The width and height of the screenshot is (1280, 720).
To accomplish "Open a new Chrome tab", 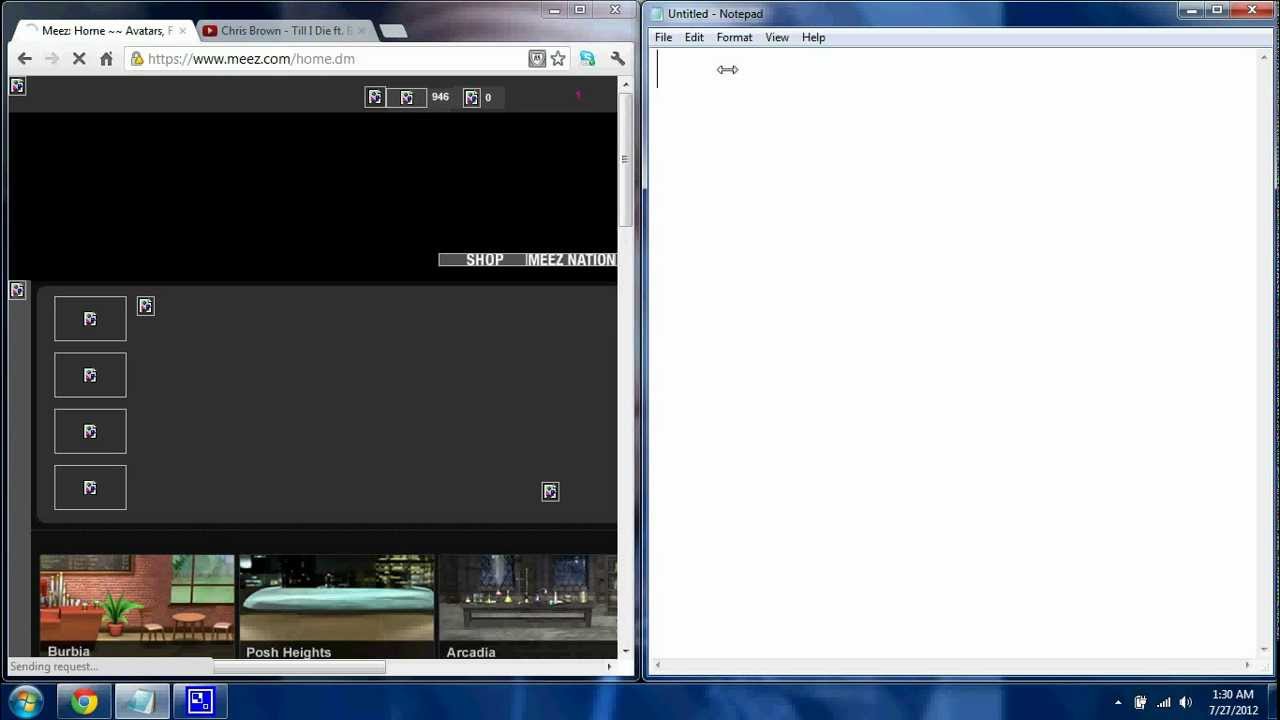I will tap(393, 31).
